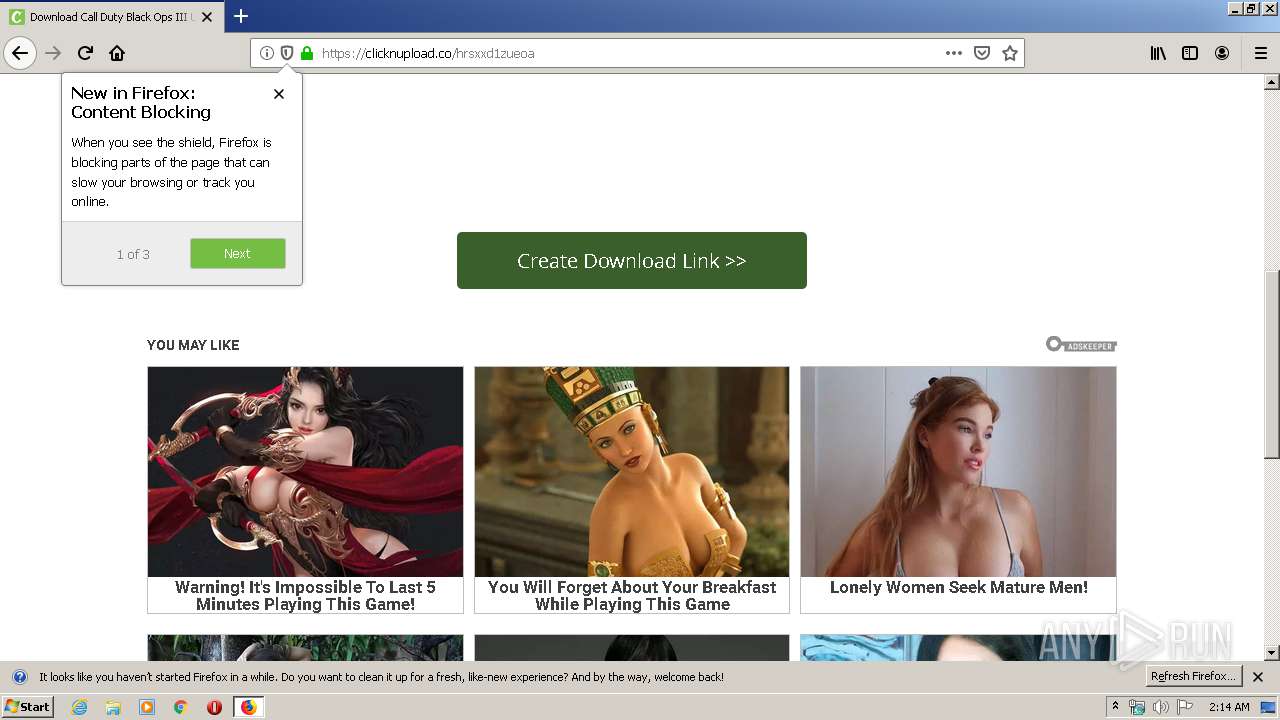The height and width of the screenshot is (720, 1280).
Task: Open the Library history and bookmarks
Action: click(1158, 53)
